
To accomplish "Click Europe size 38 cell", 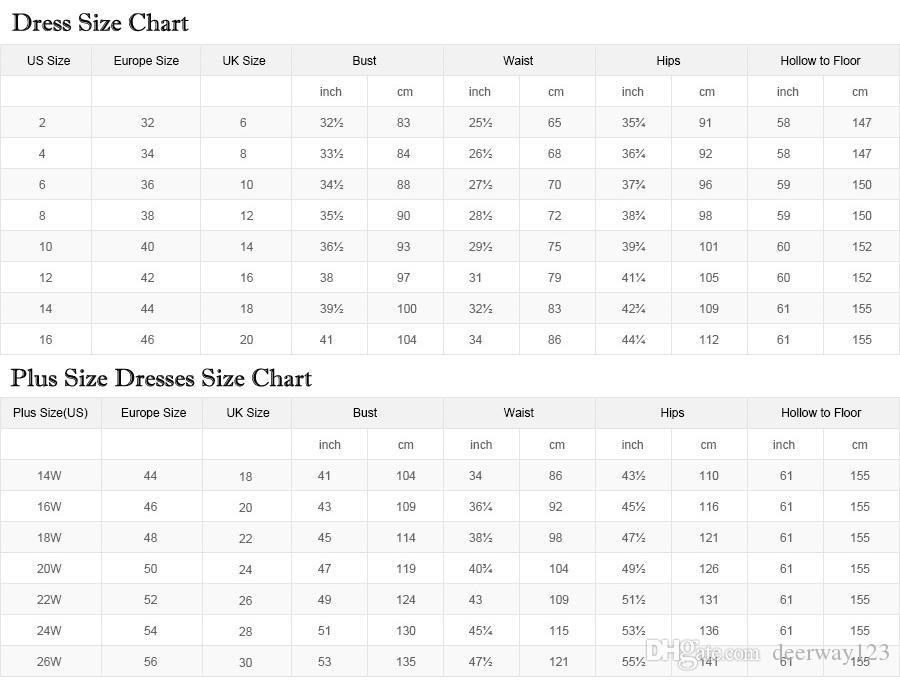I will (x=147, y=216).
